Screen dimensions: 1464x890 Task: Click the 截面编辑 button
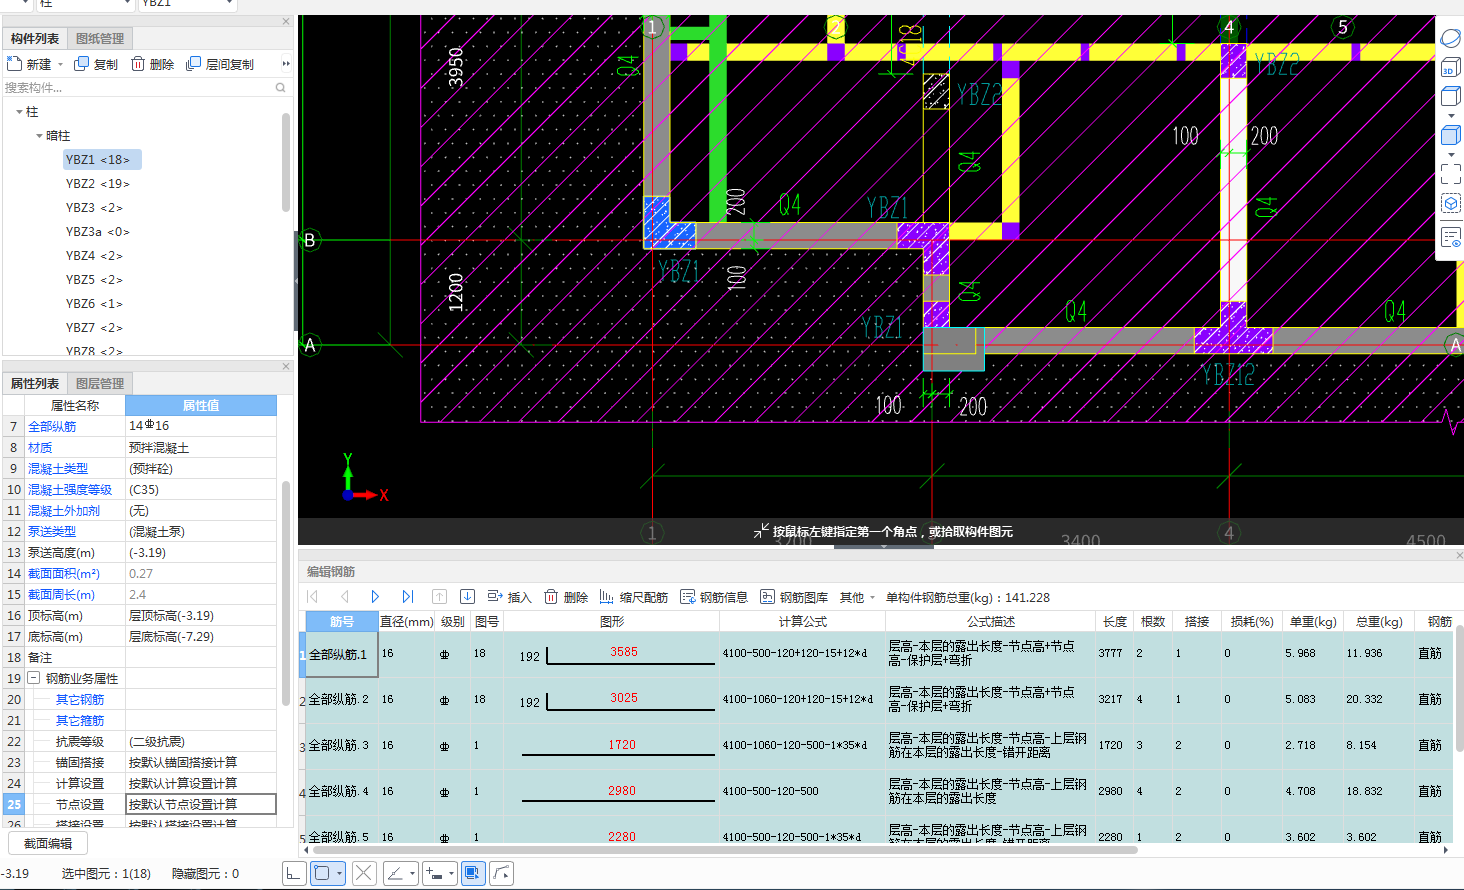48,844
